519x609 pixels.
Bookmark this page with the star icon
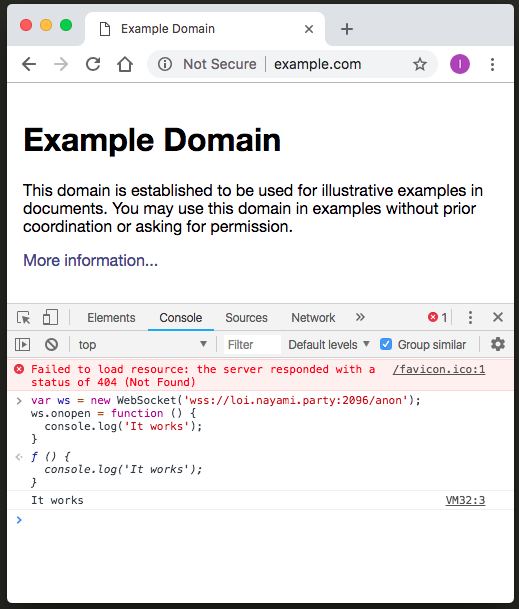coord(420,64)
